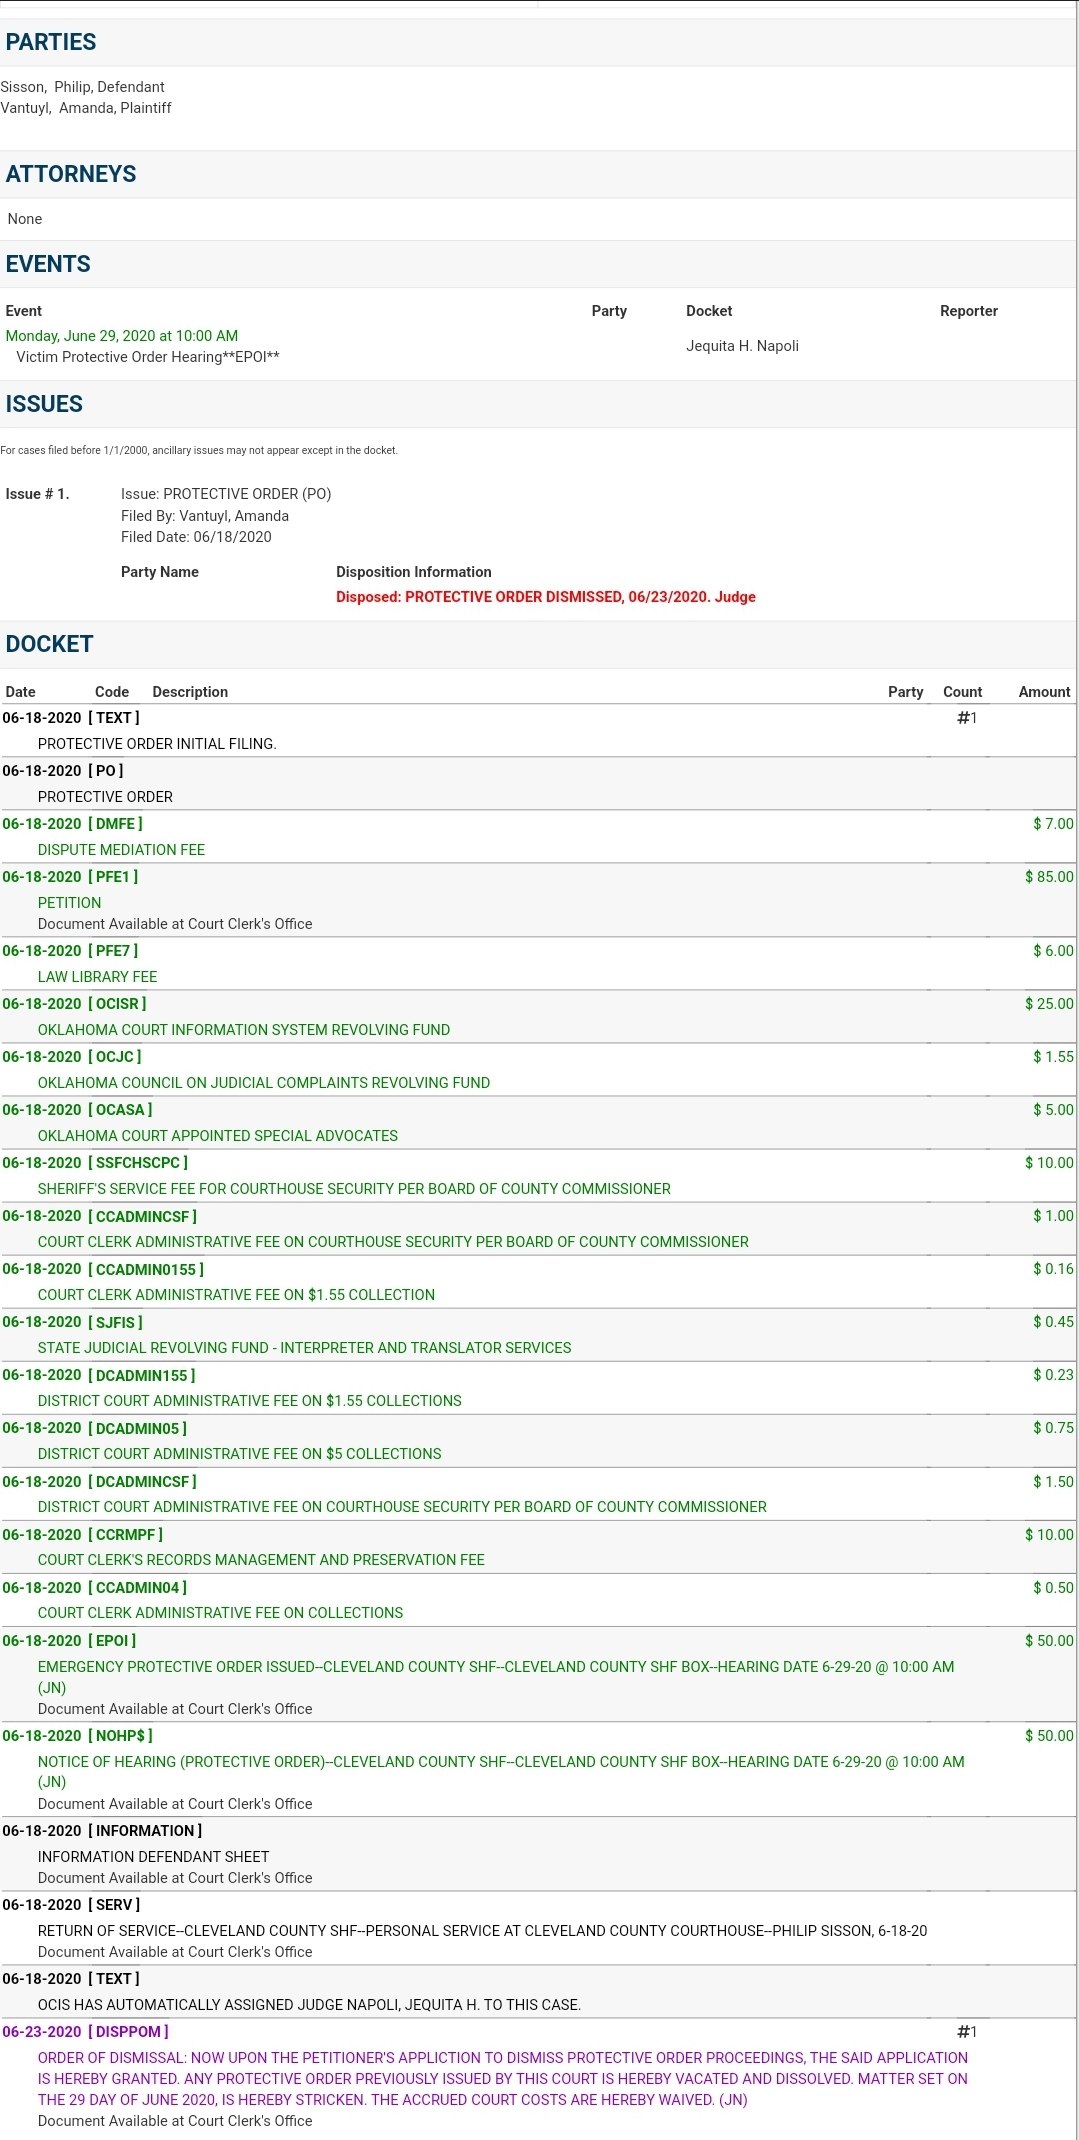Click the [ OCJC ] docket code
The image size is (1079, 2140).
(115, 1057)
